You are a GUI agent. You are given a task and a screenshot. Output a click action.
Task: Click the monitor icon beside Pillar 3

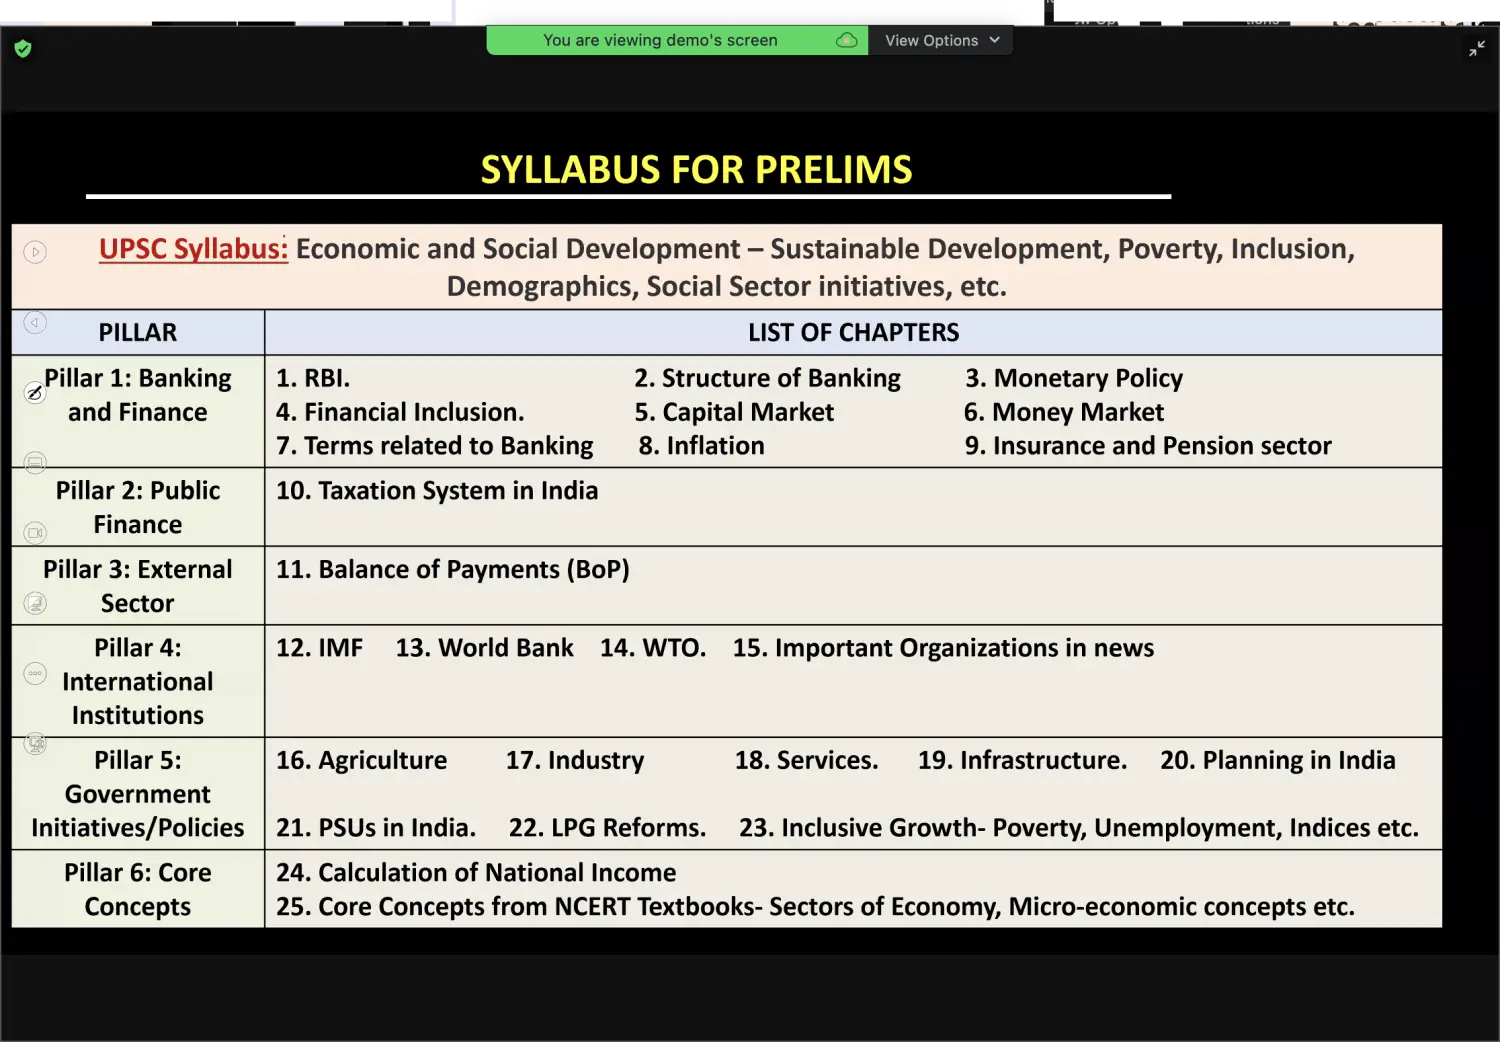[x=35, y=603]
